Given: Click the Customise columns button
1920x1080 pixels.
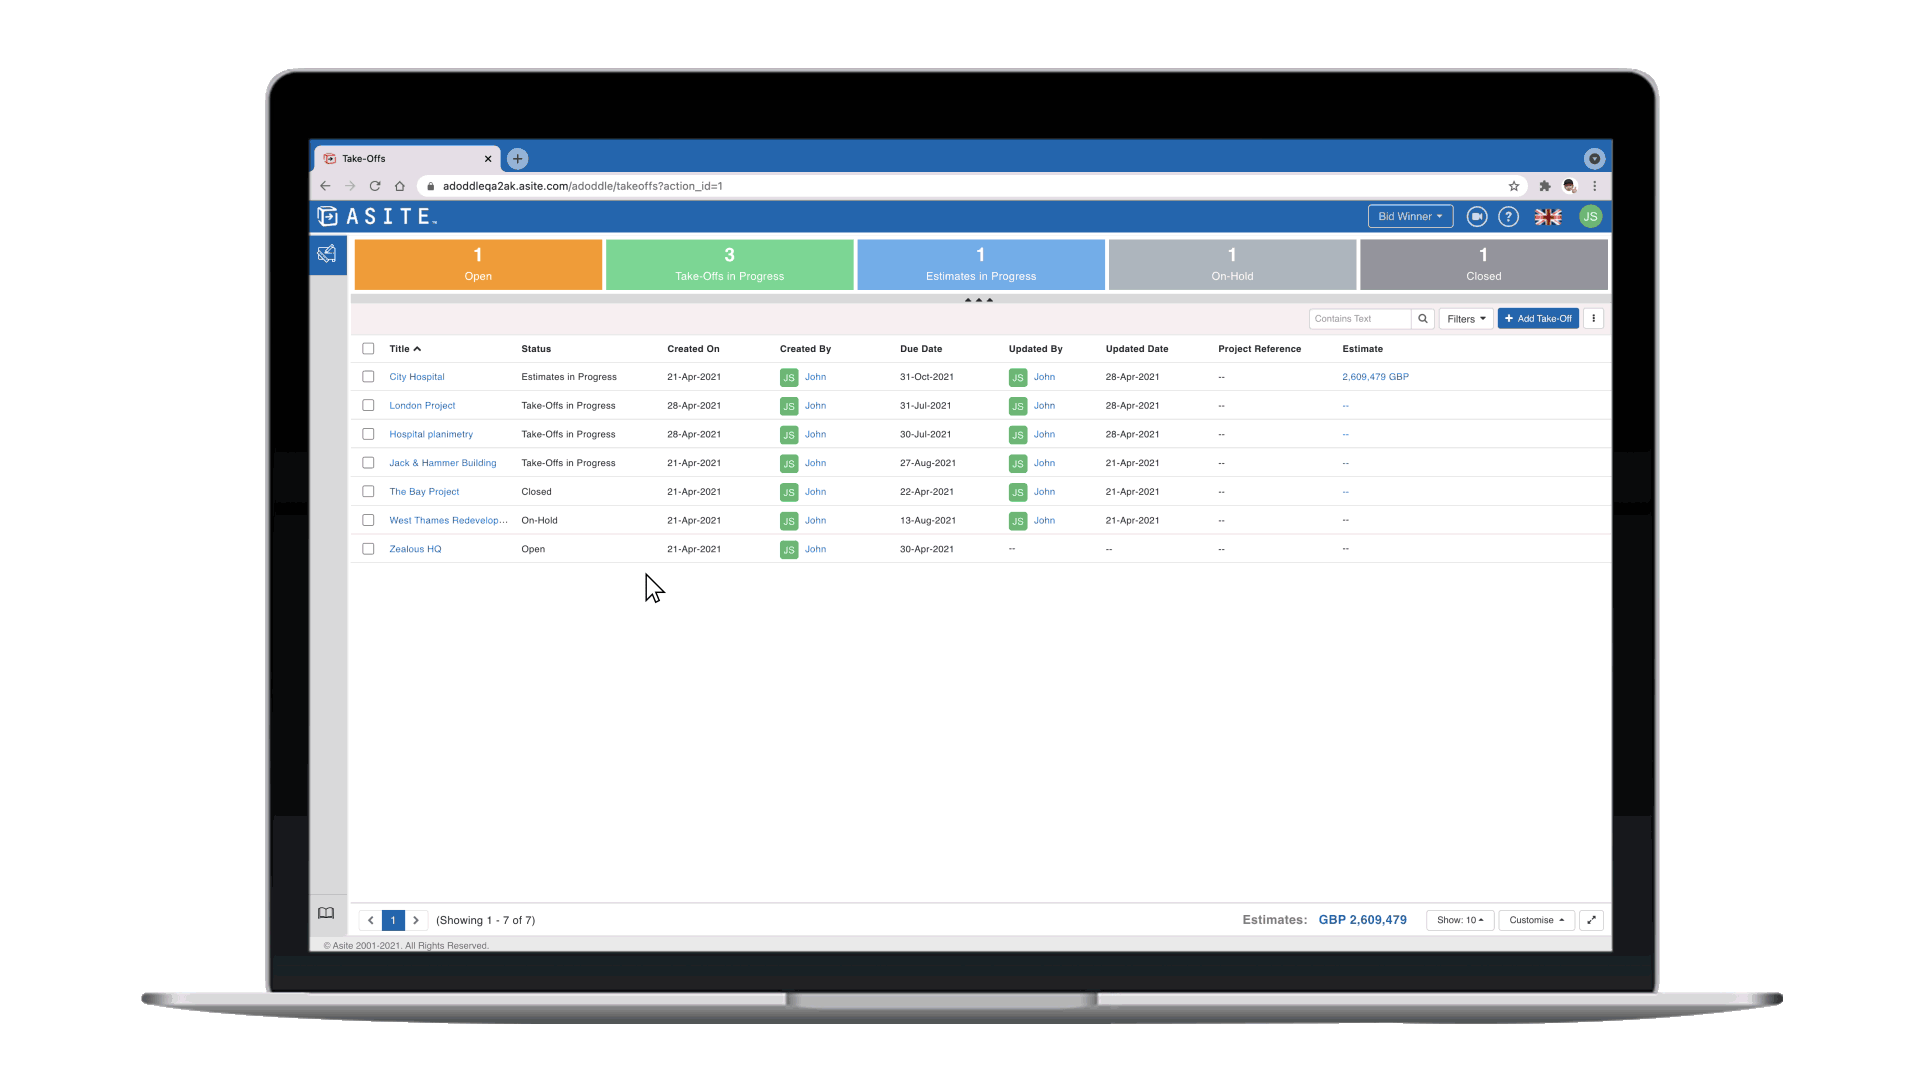Looking at the screenshot, I should pos(1536,919).
